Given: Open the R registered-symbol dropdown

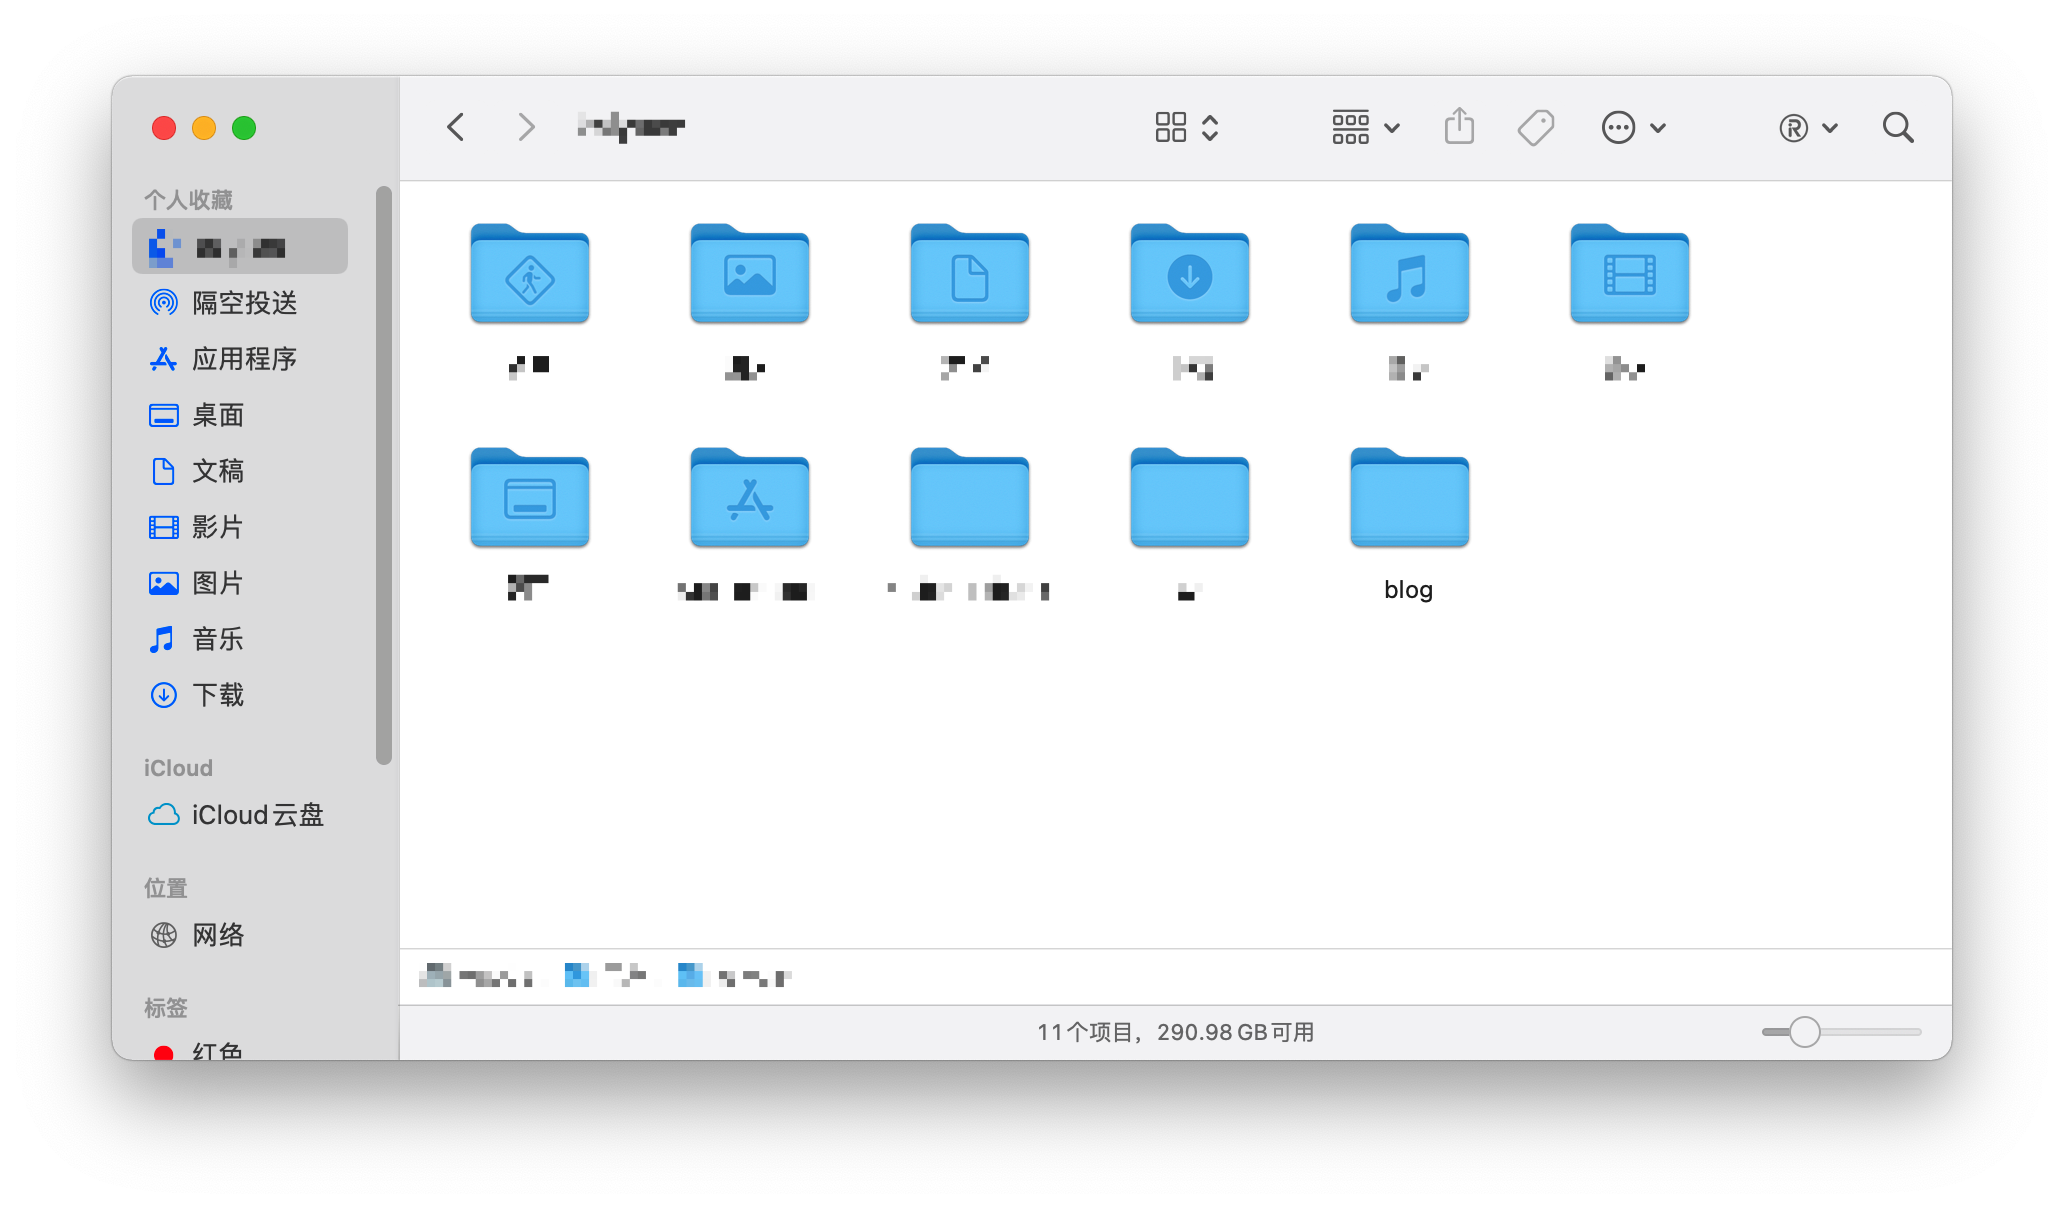Looking at the screenshot, I should point(1807,127).
